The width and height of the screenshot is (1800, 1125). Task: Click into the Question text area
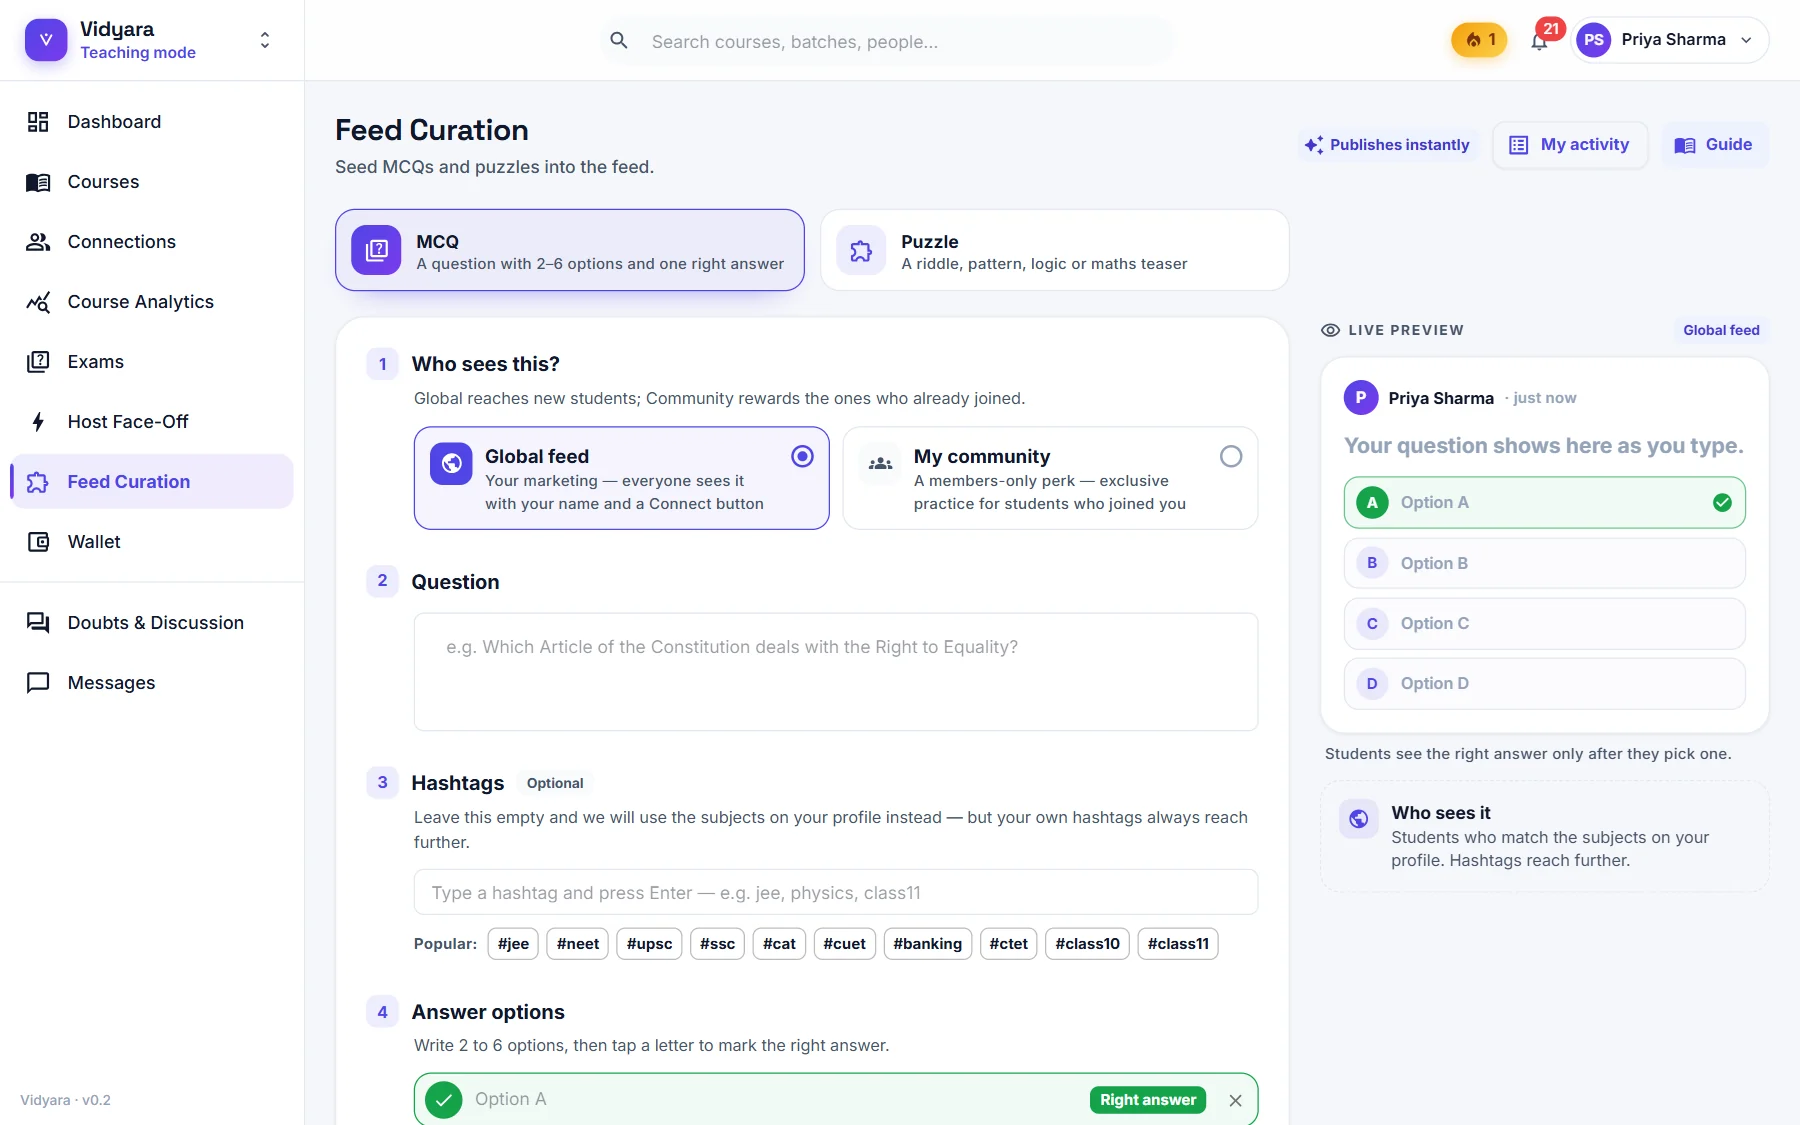836,672
